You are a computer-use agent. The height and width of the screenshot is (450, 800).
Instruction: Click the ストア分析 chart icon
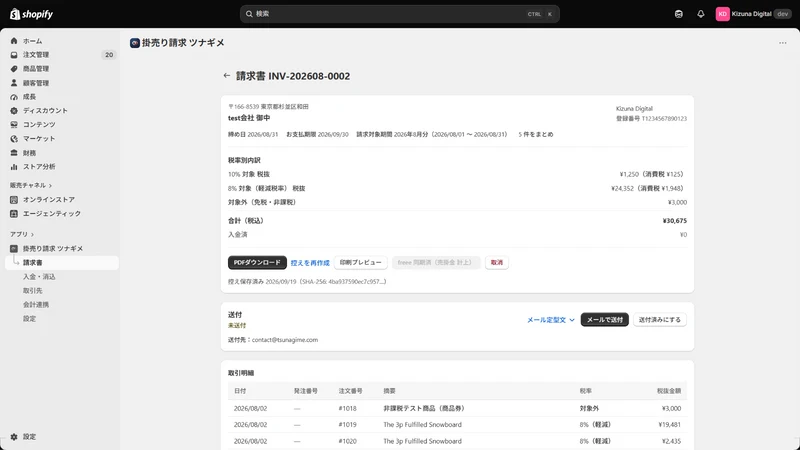pos(14,167)
